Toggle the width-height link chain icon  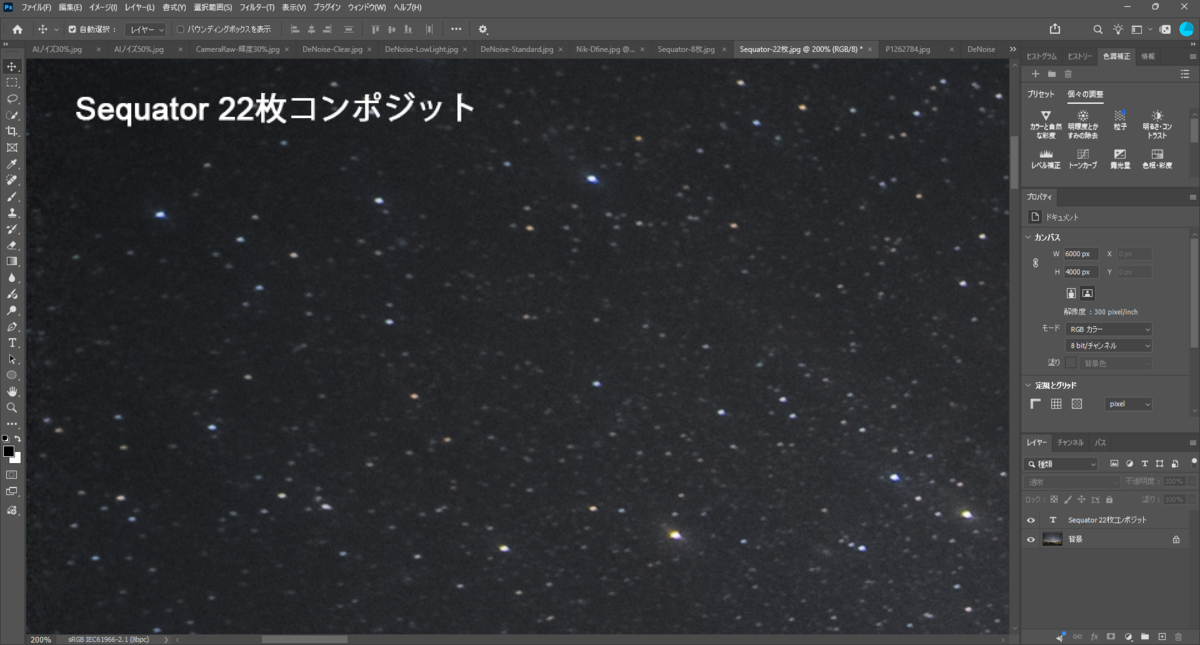coord(1036,263)
